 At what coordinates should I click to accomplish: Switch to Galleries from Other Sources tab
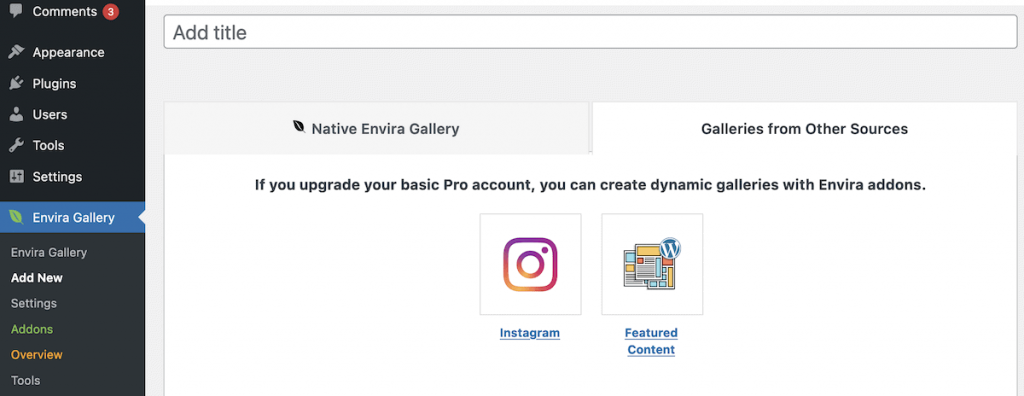(805, 128)
